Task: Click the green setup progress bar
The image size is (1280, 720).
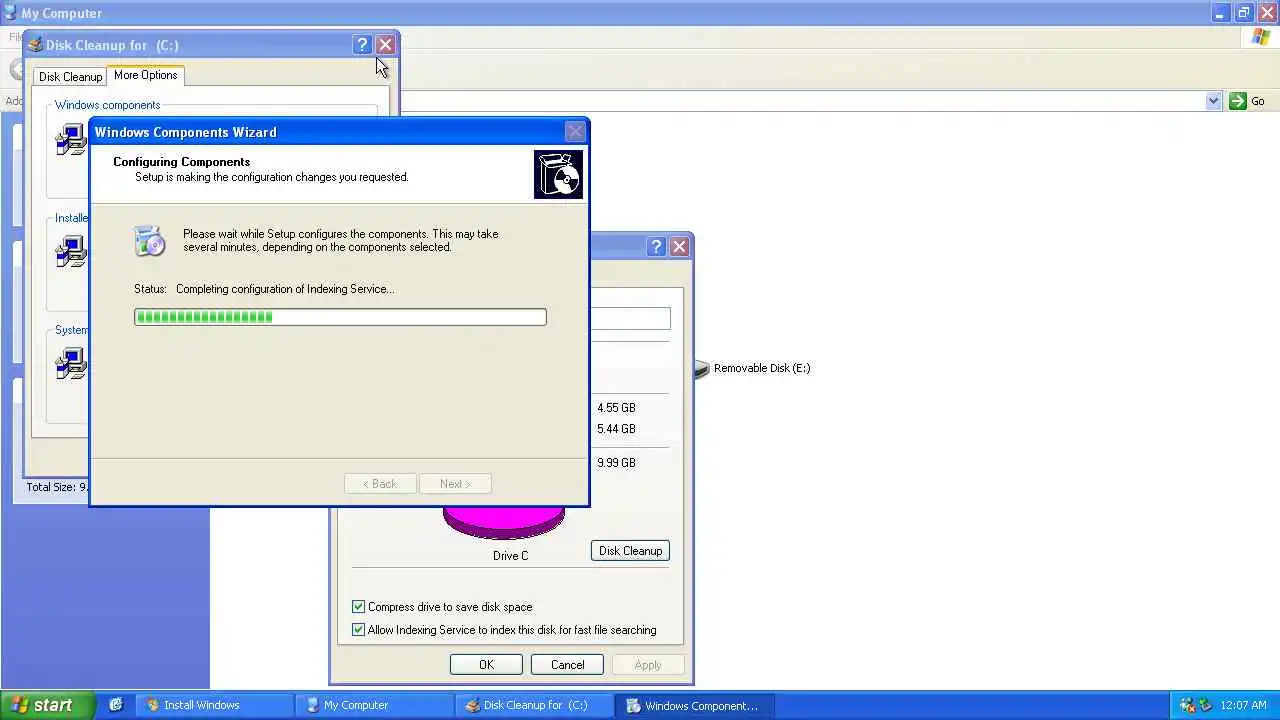Action: pos(340,317)
